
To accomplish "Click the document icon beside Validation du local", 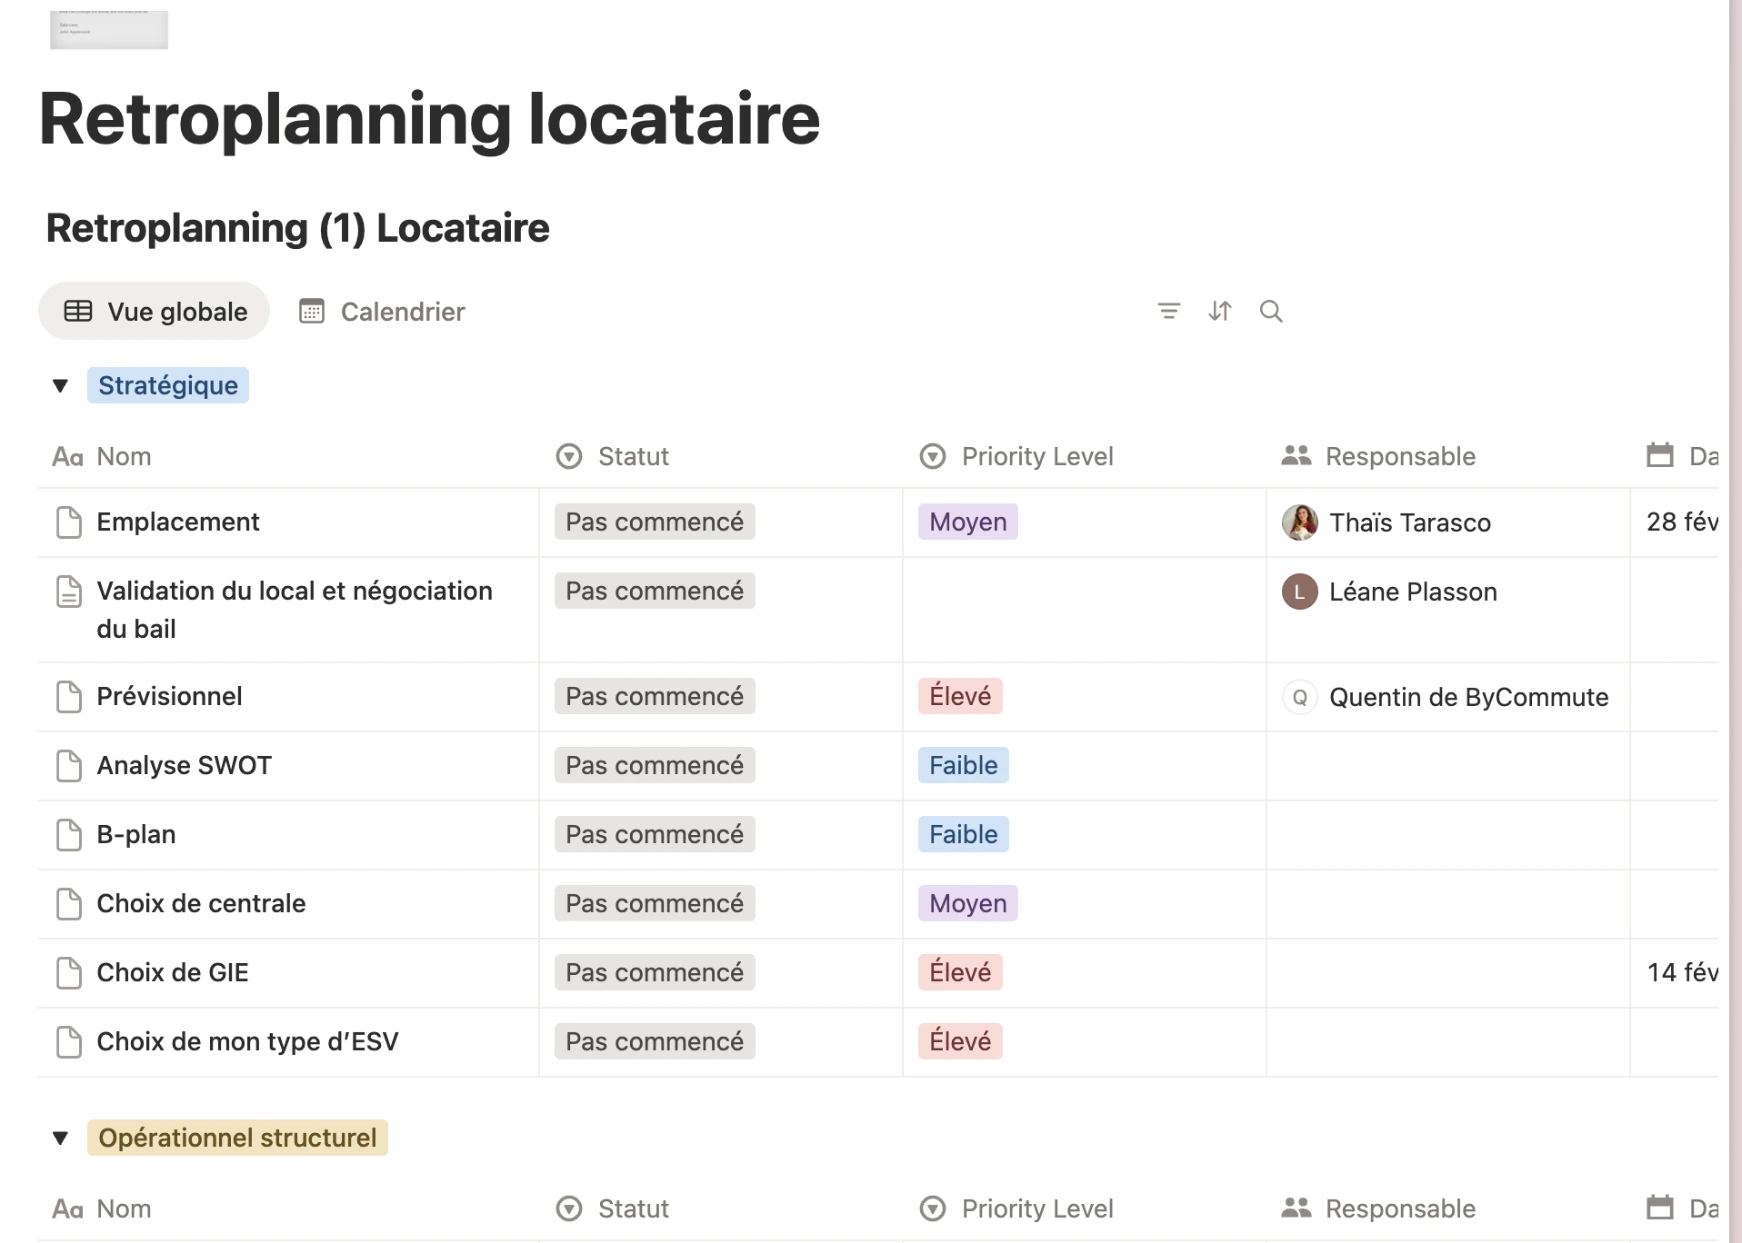I will pyautogui.click(x=69, y=591).
